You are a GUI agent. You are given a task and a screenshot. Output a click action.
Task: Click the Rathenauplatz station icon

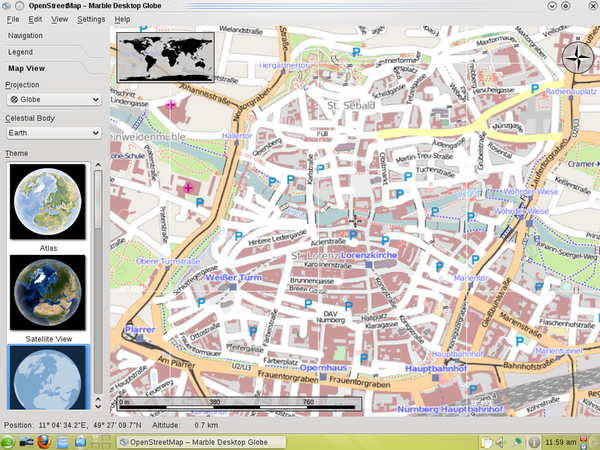point(571,98)
